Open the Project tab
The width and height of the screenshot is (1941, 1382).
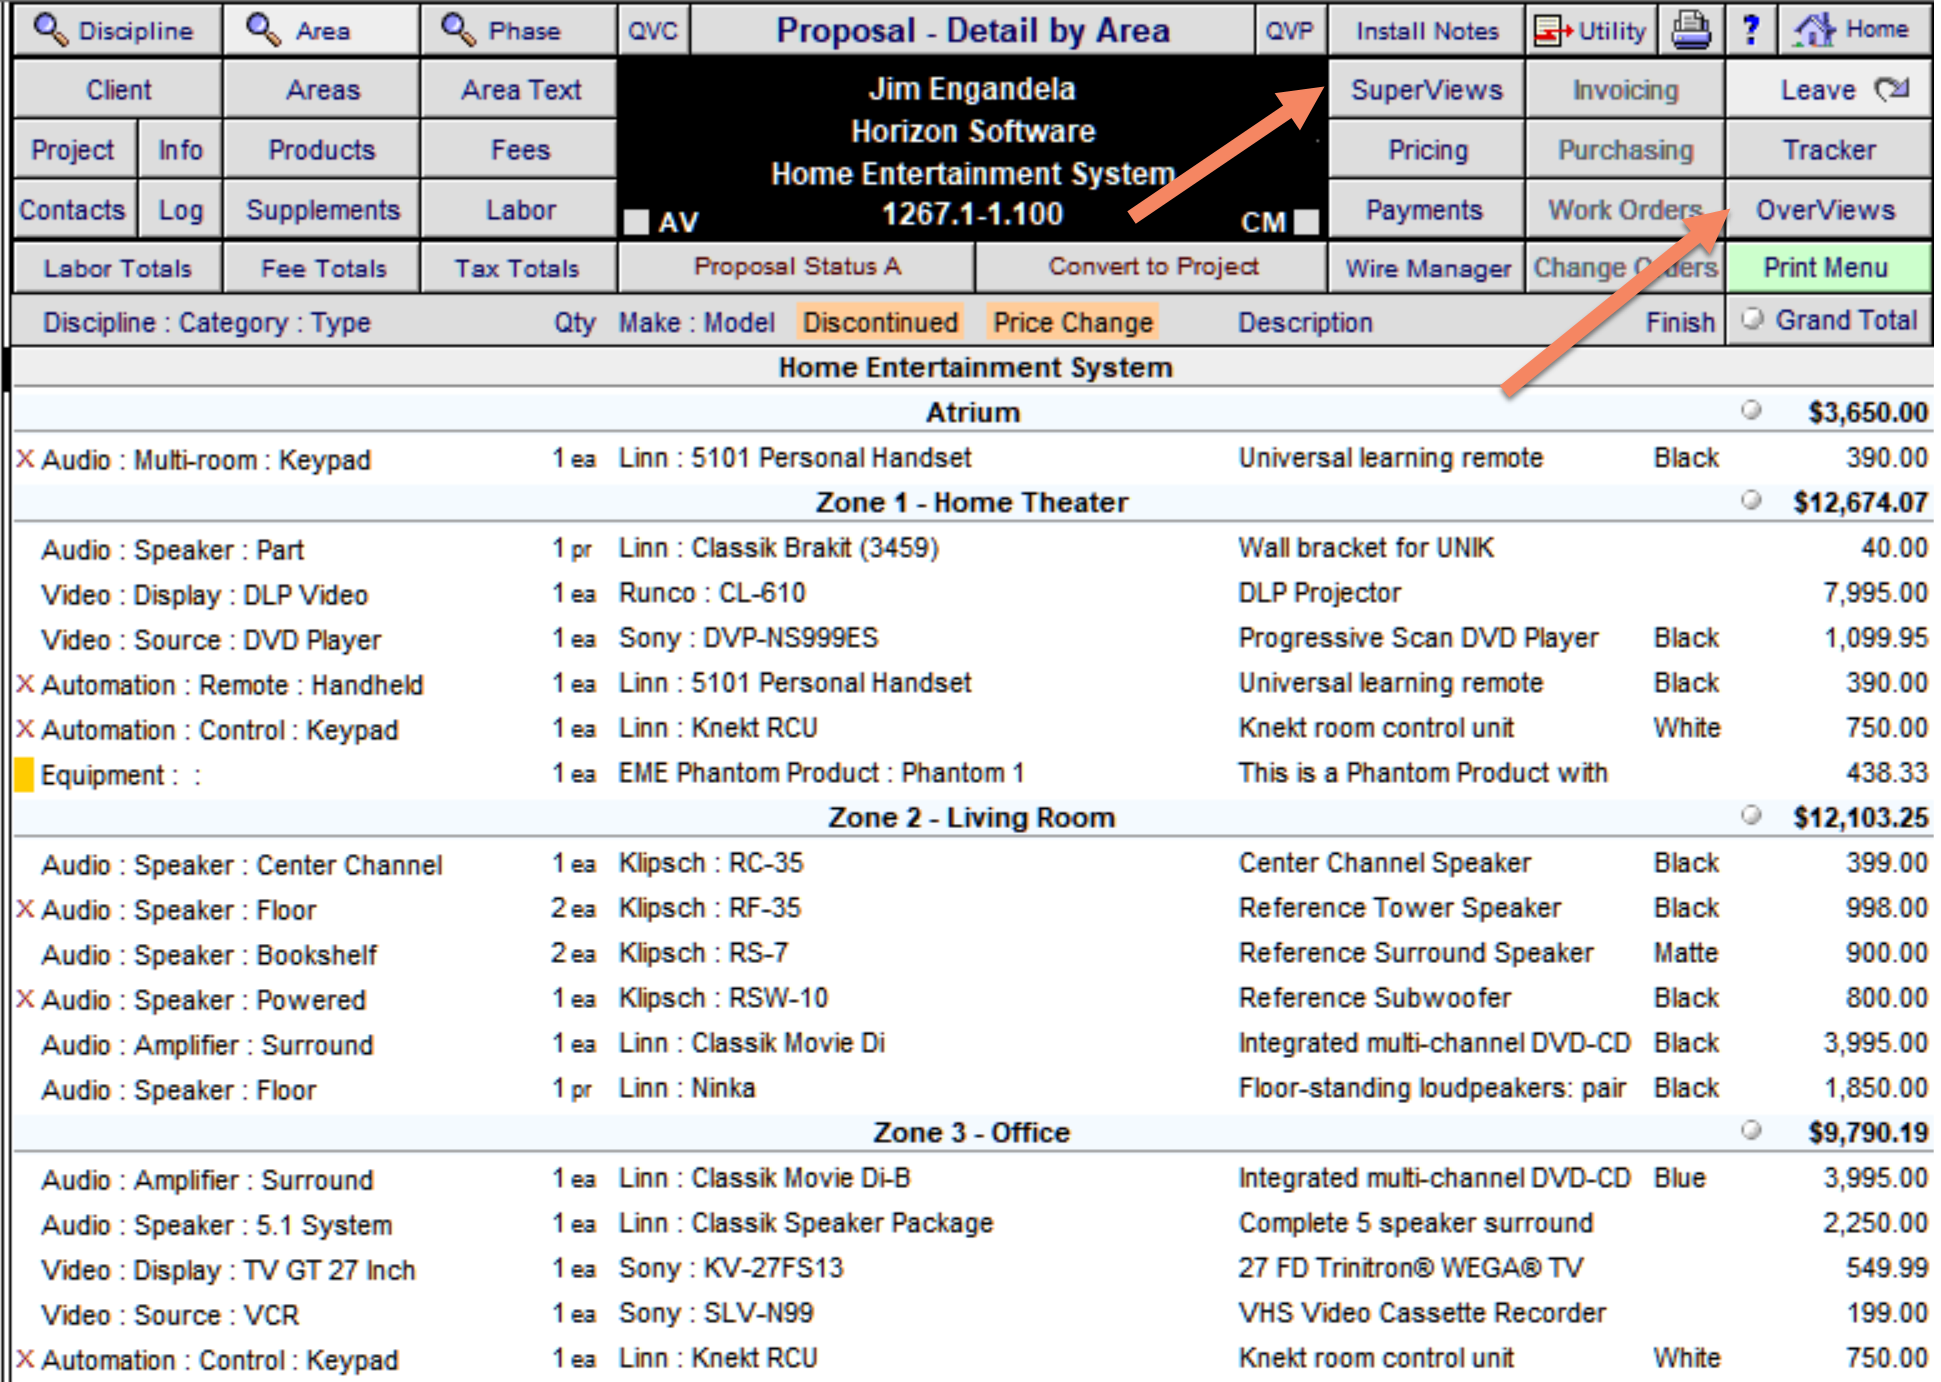click(x=73, y=149)
